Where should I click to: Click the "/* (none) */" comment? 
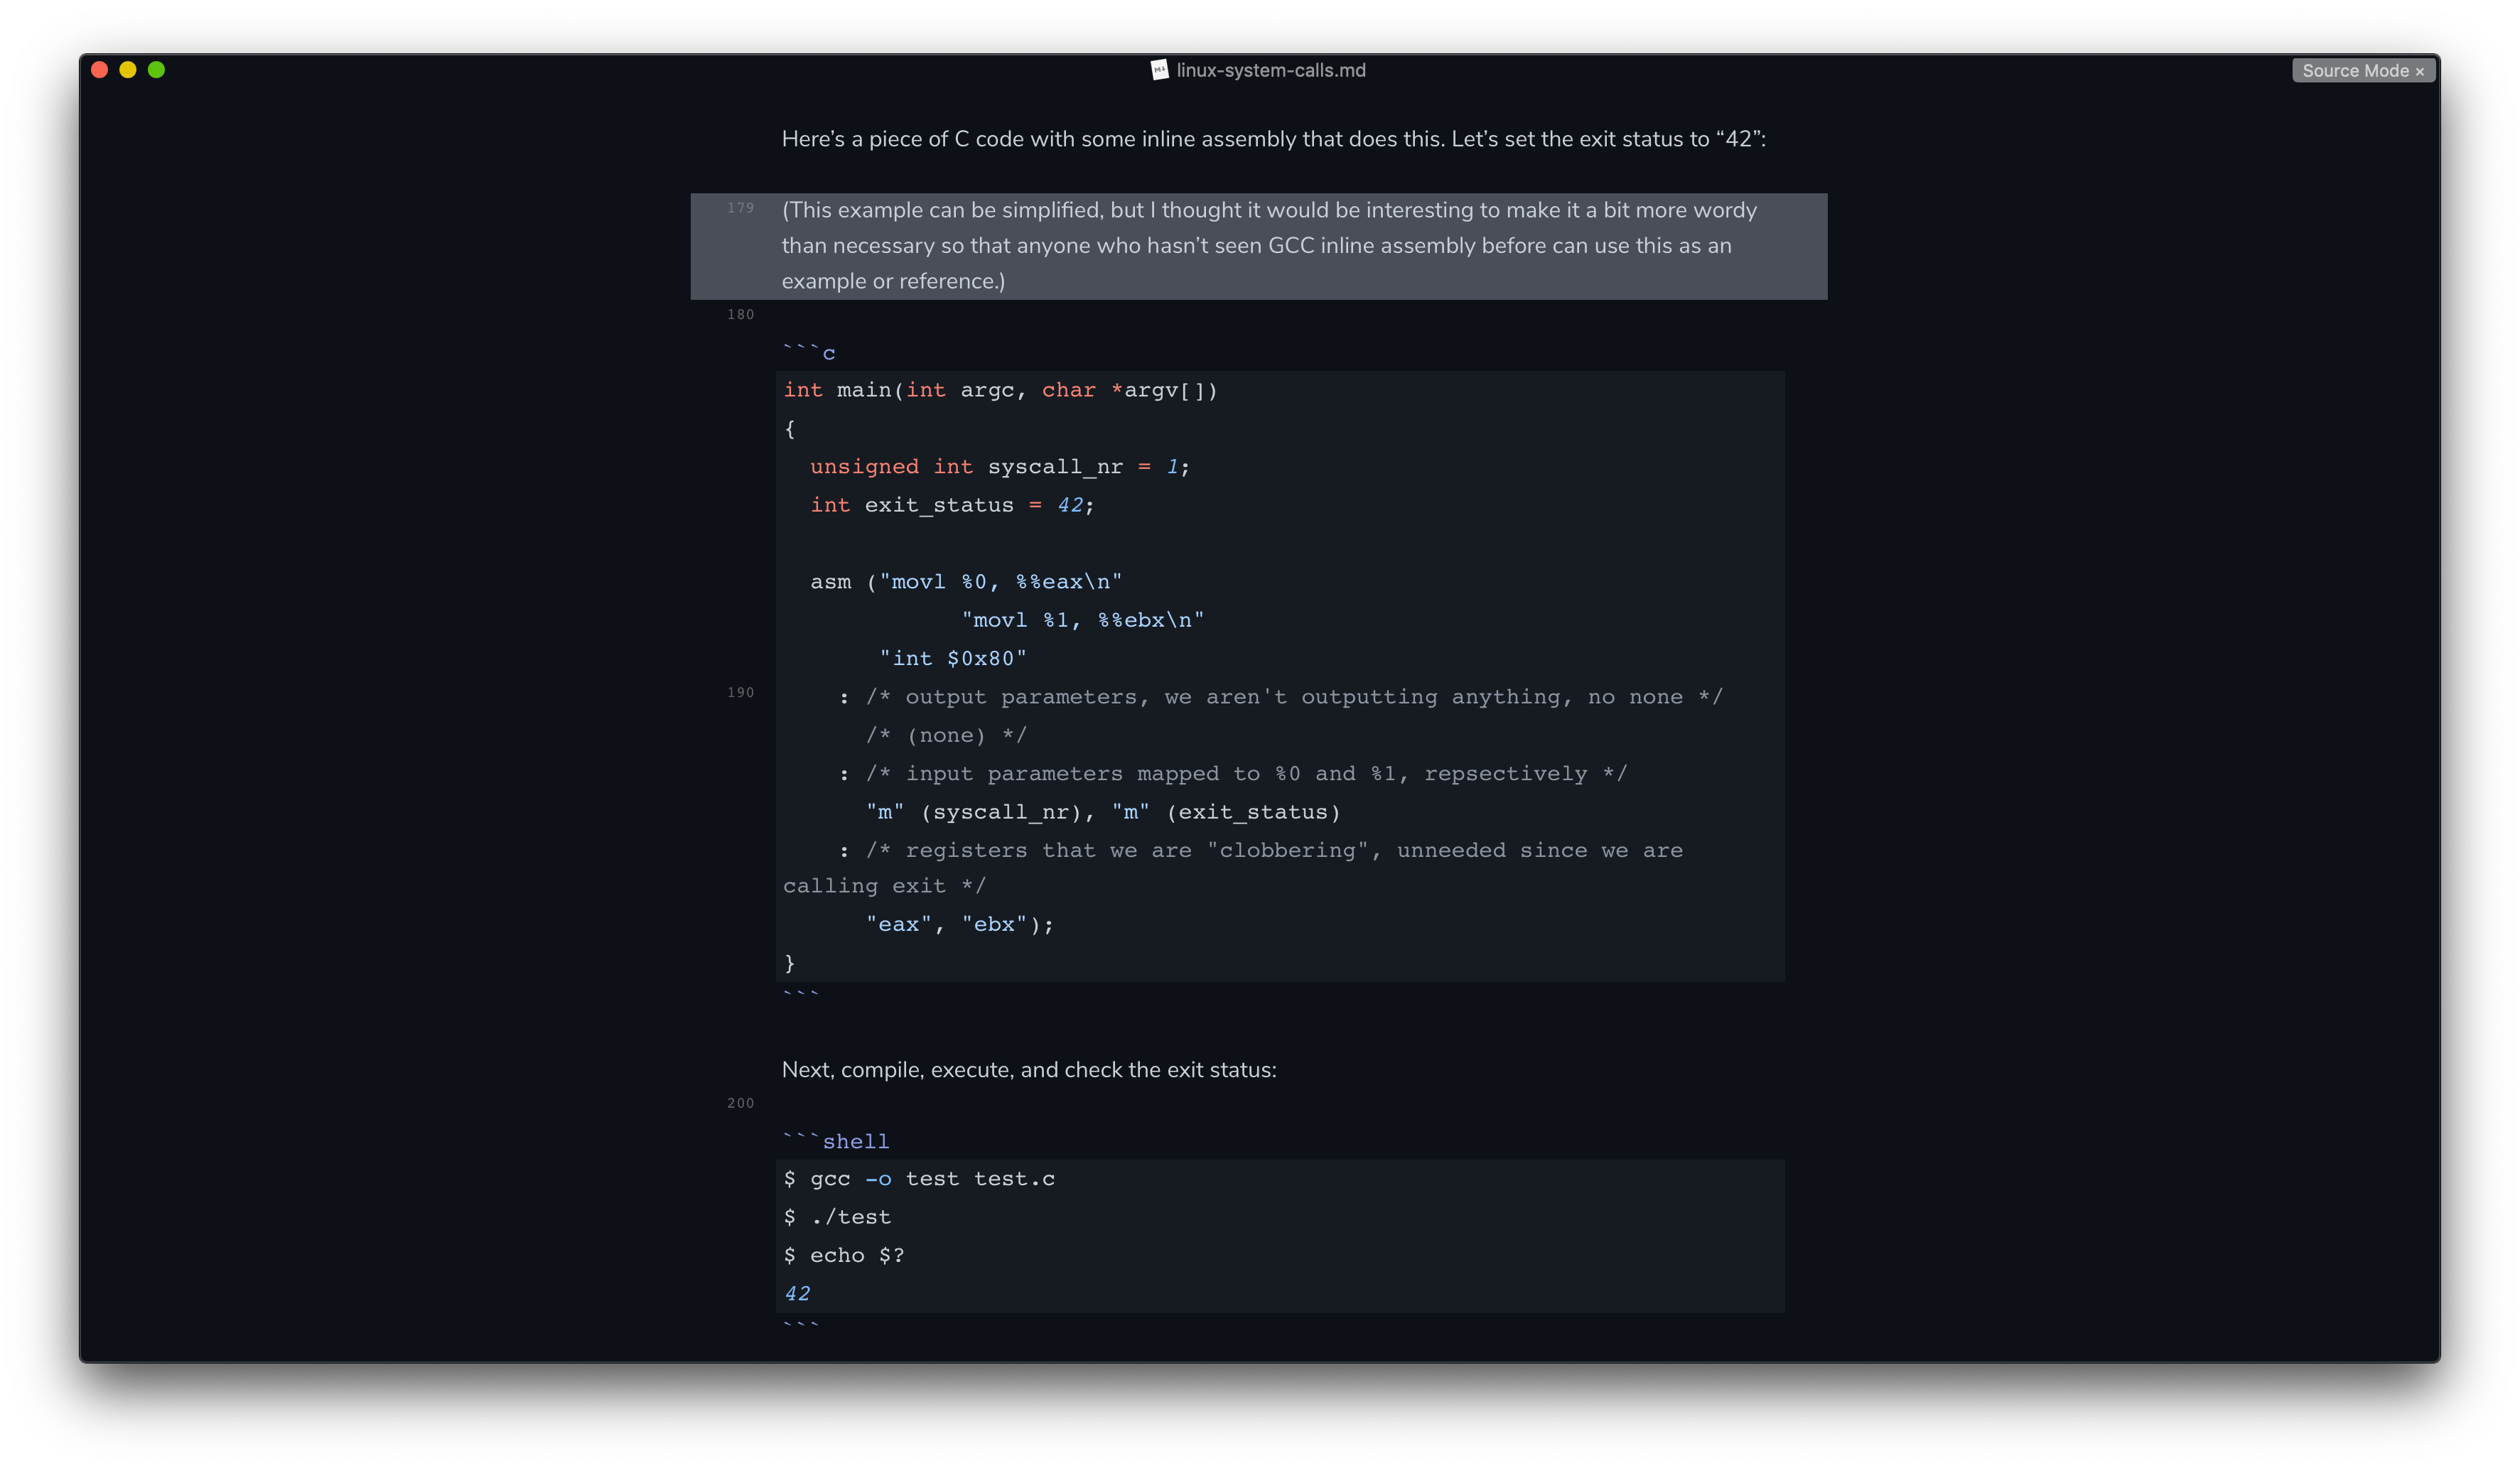(946, 736)
